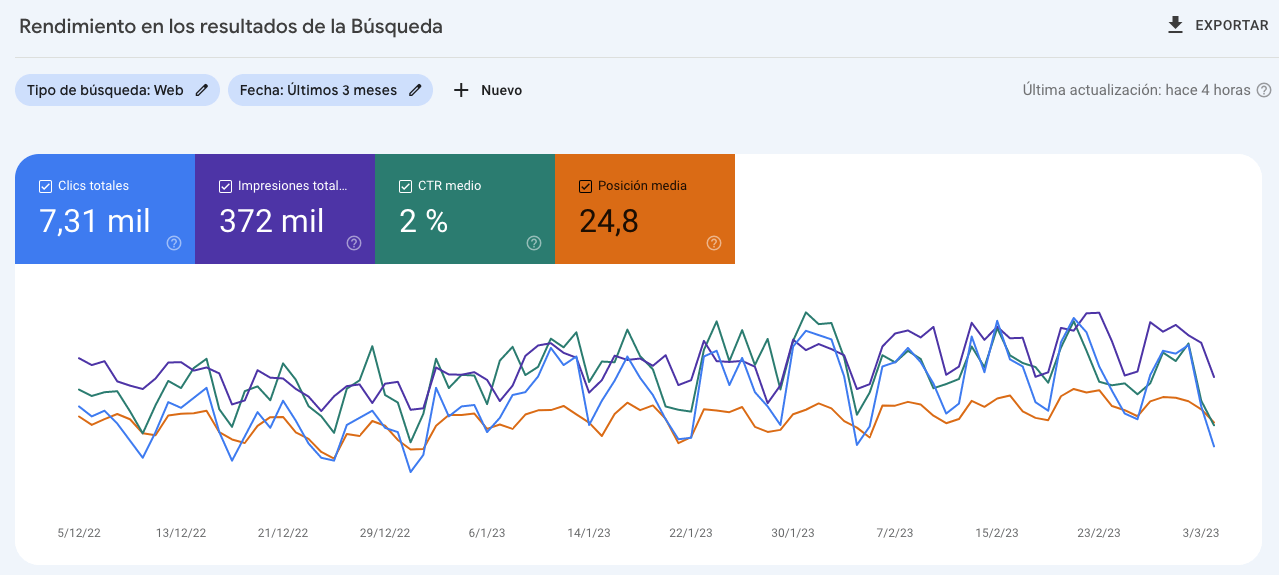The height and width of the screenshot is (575, 1279).
Task: Open help icon on Clics totales card
Action: (x=174, y=243)
